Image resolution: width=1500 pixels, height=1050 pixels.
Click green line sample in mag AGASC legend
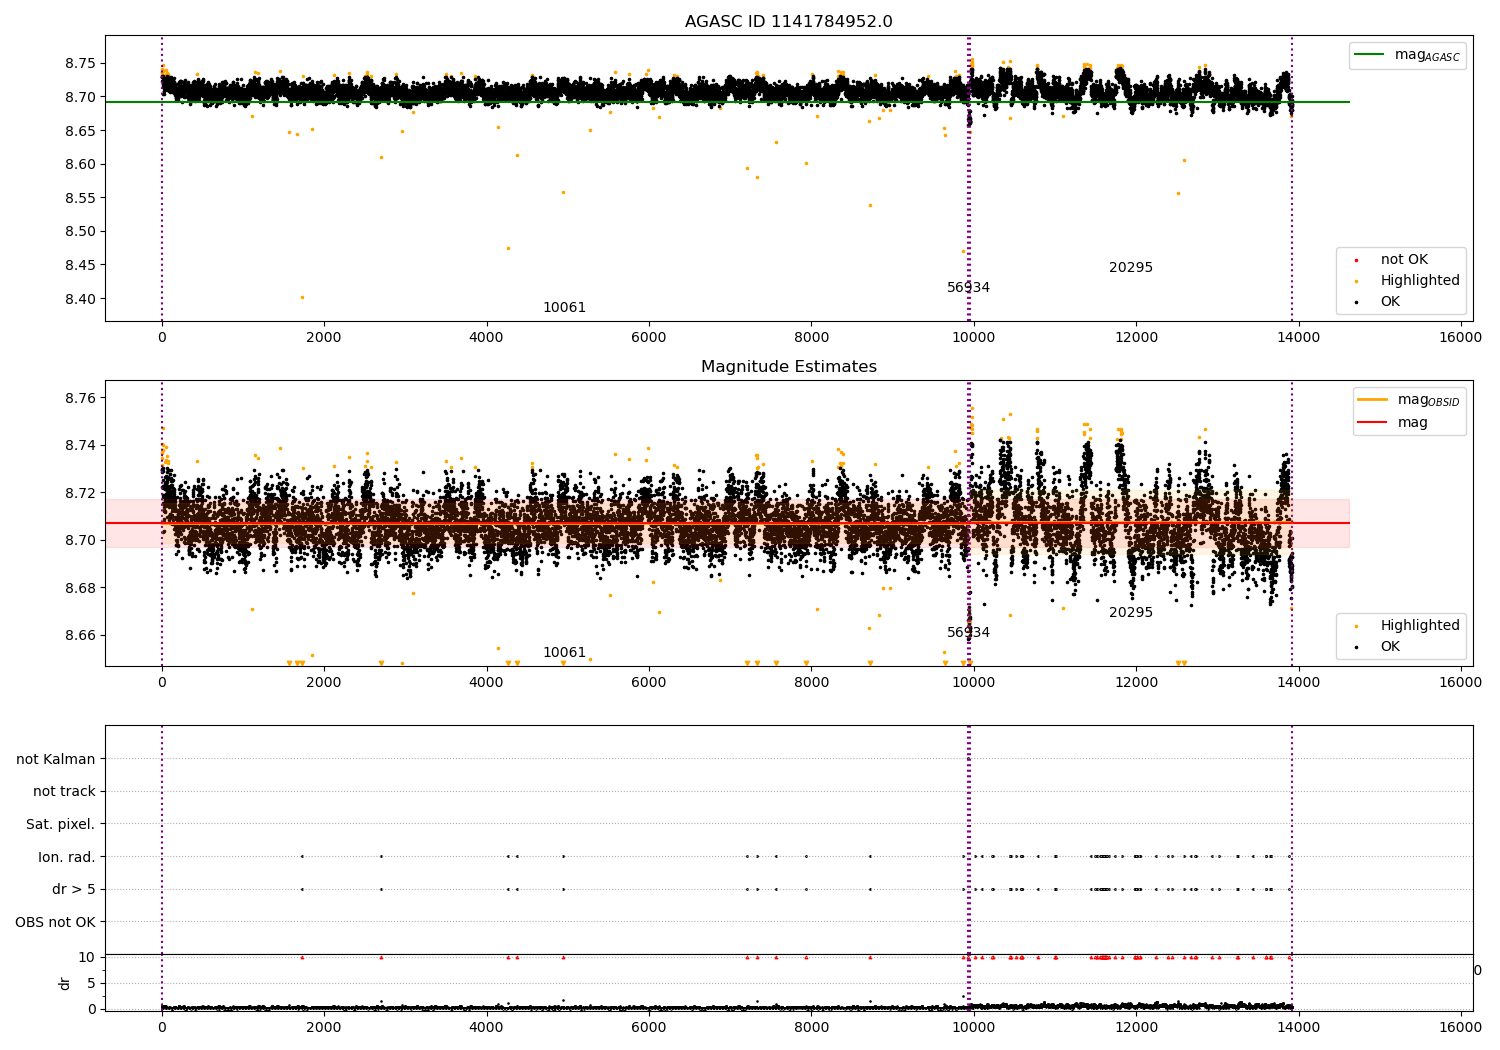tap(1370, 55)
